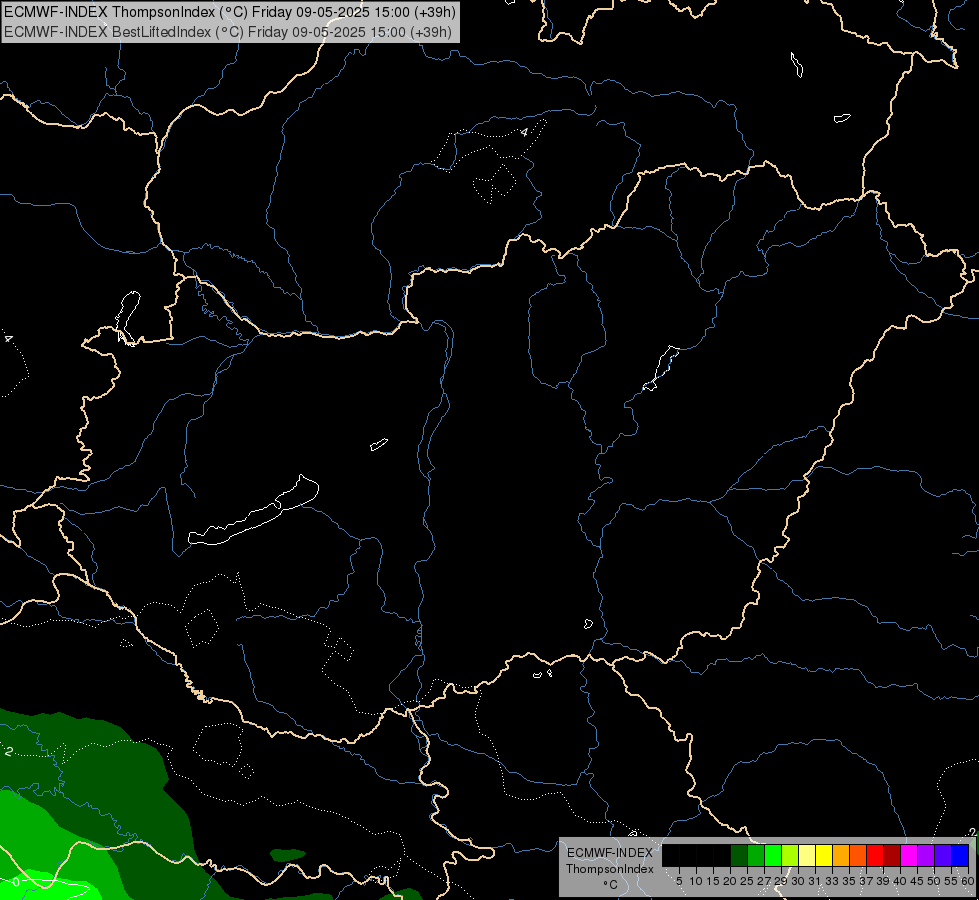
Task: Click the BestLiftedIndex title line
Action: tap(228, 32)
